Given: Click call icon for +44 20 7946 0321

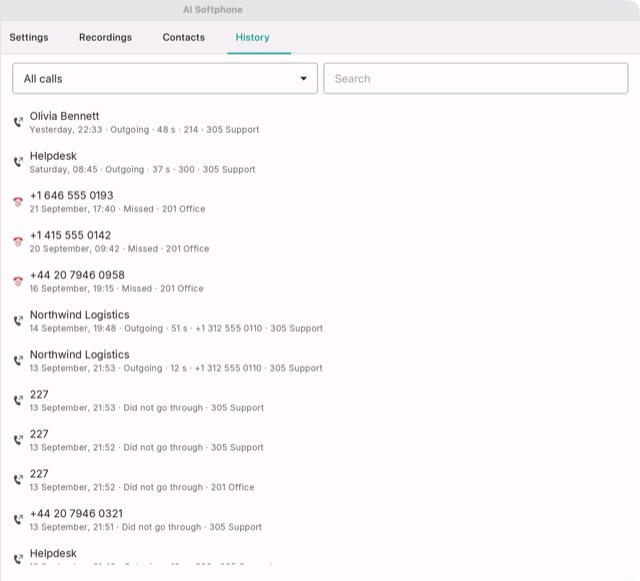Looking at the screenshot, I should 18,519.
